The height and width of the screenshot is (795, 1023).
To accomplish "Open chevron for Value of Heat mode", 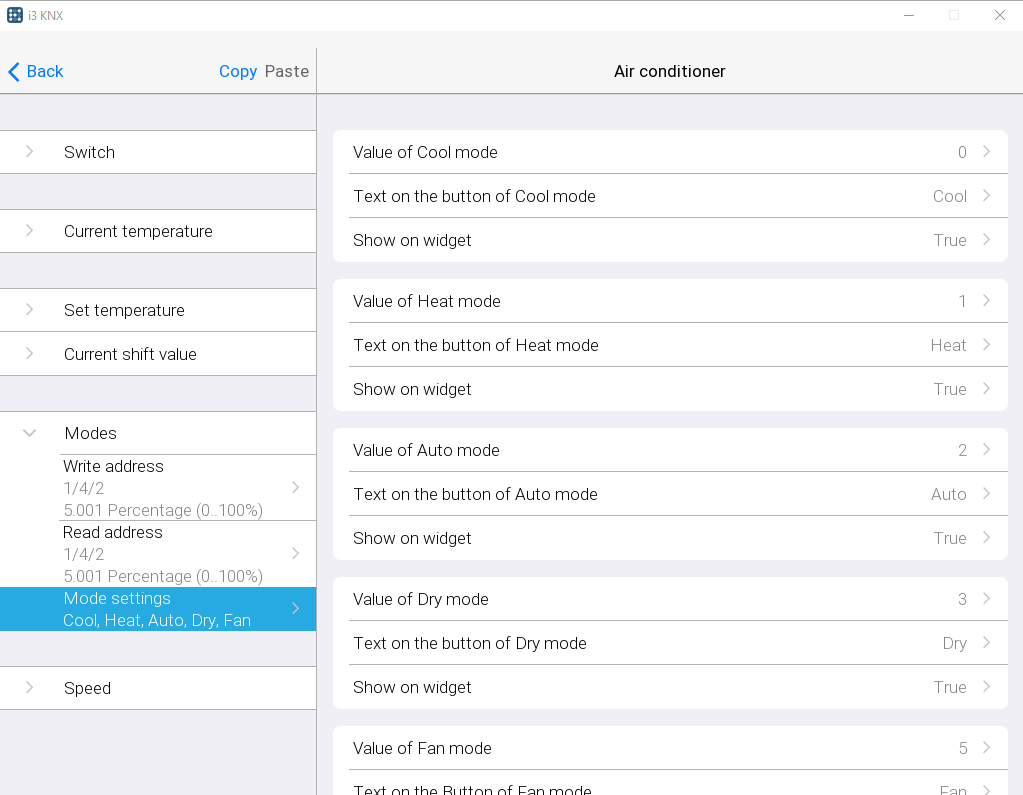I will 986,301.
